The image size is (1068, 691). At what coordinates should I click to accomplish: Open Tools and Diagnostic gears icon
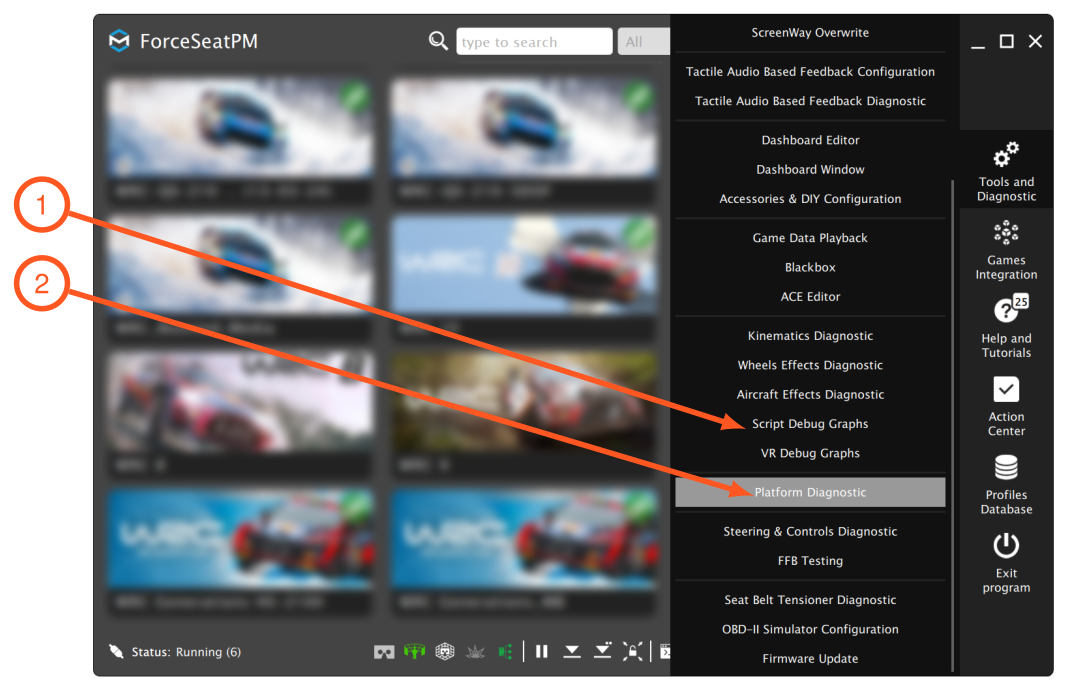pos(1006,155)
